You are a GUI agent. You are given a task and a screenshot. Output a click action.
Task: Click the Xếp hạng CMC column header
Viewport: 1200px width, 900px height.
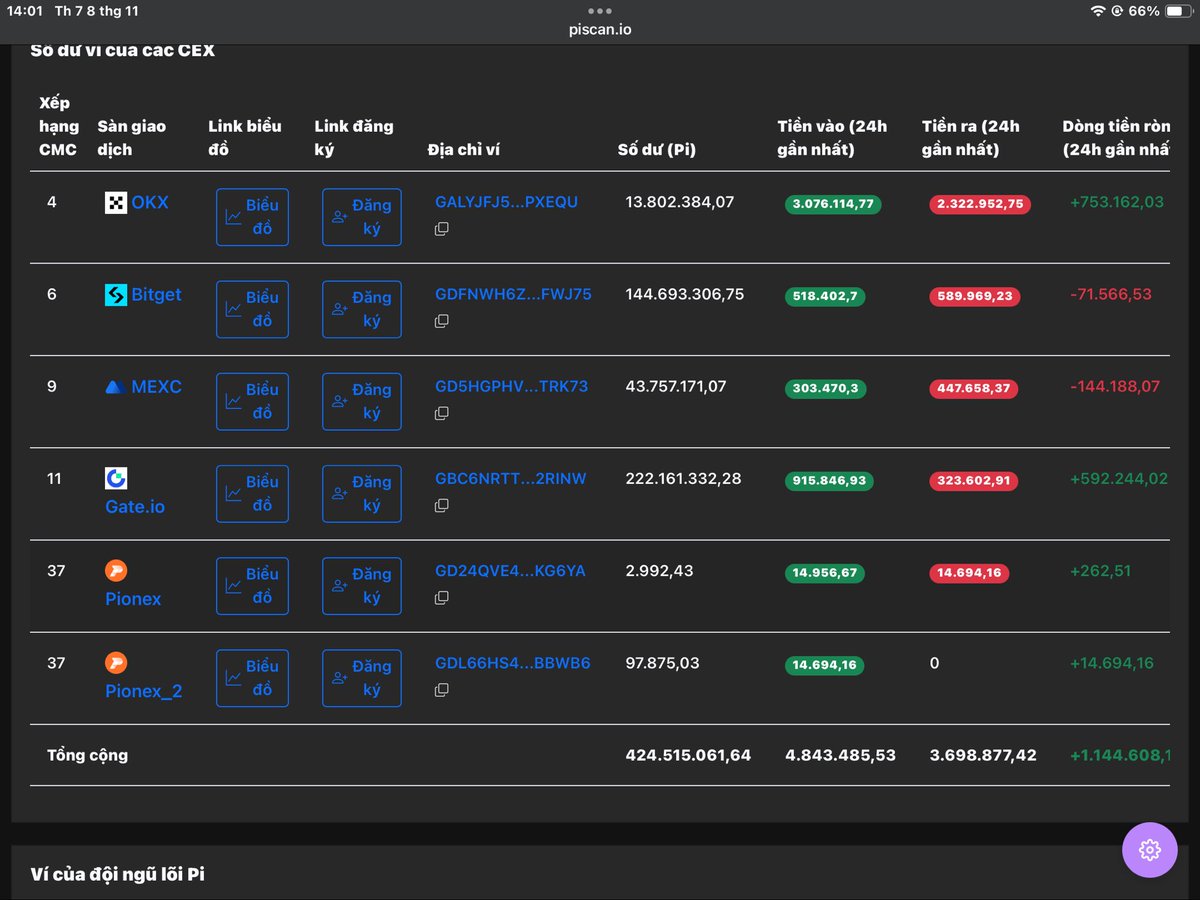pyautogui.click(x=59, y=126)
